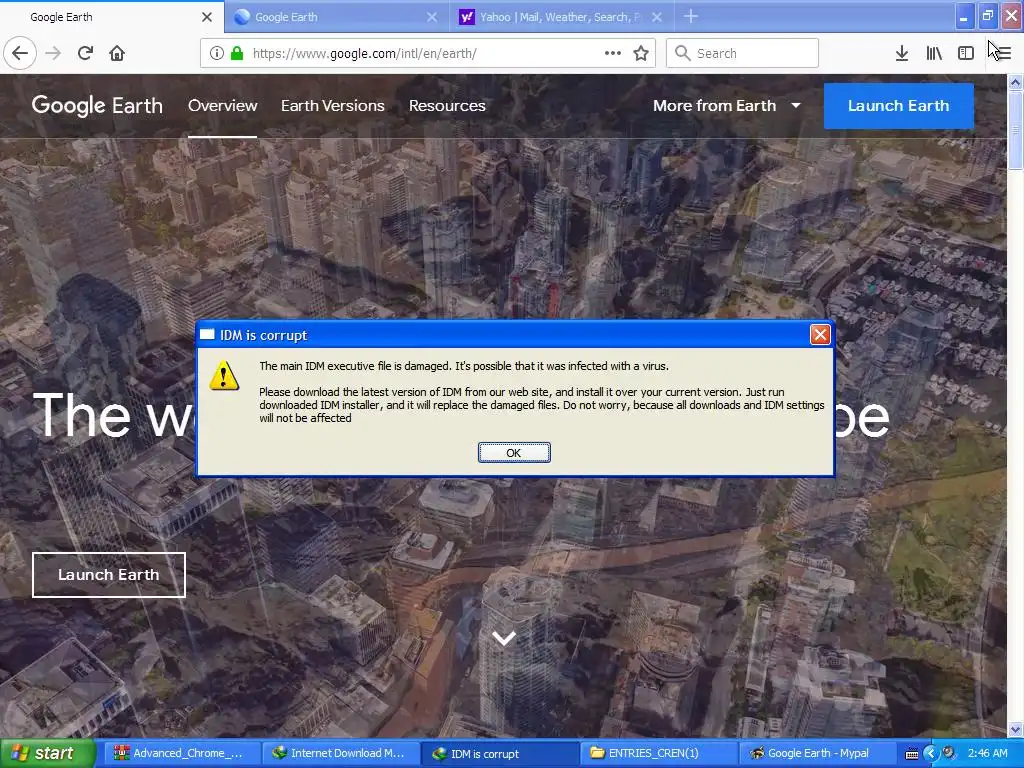This screenshot has height=768, width=1024.
Task: Bookmark this page with the star icon
Action: (x=641, y=53)
